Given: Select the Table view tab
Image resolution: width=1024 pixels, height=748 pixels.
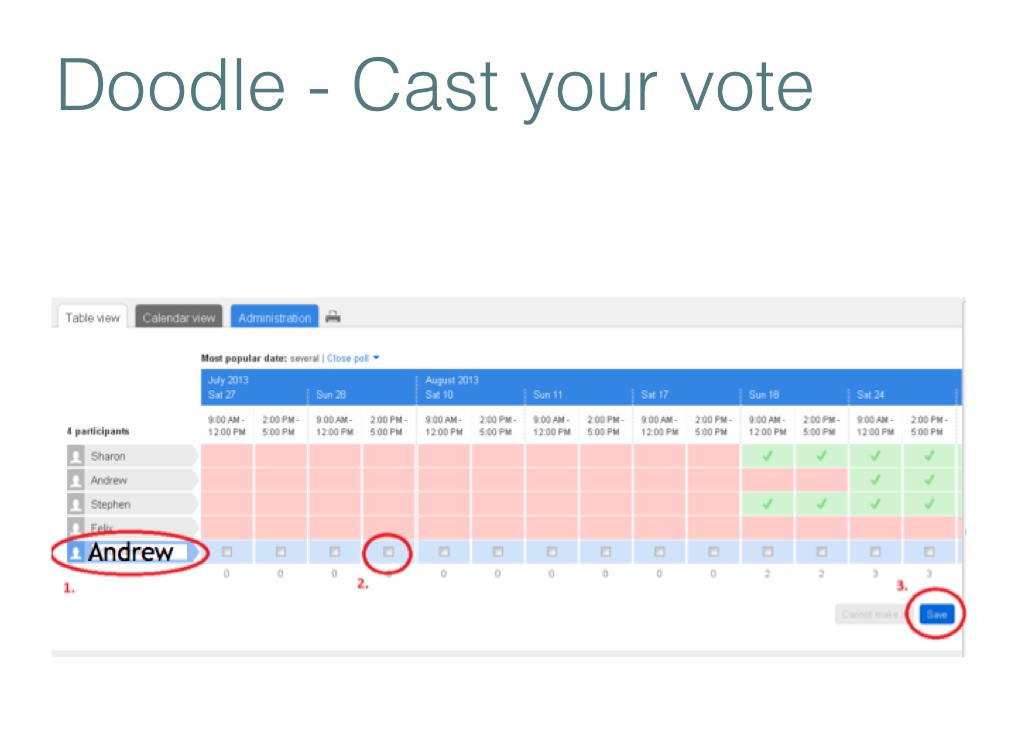Looking at the screenshot, I should point(92,318).
